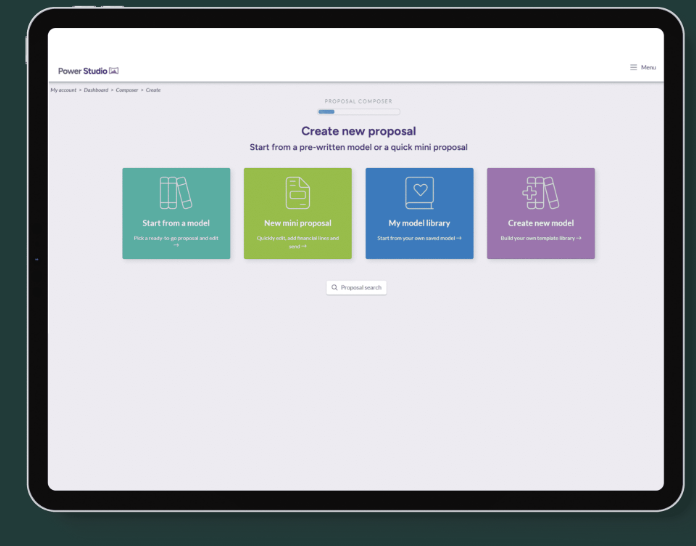The width and height of the screenshot is (696, 546).
Task: Click the plus books icon on Create new model
Action: 541,193
